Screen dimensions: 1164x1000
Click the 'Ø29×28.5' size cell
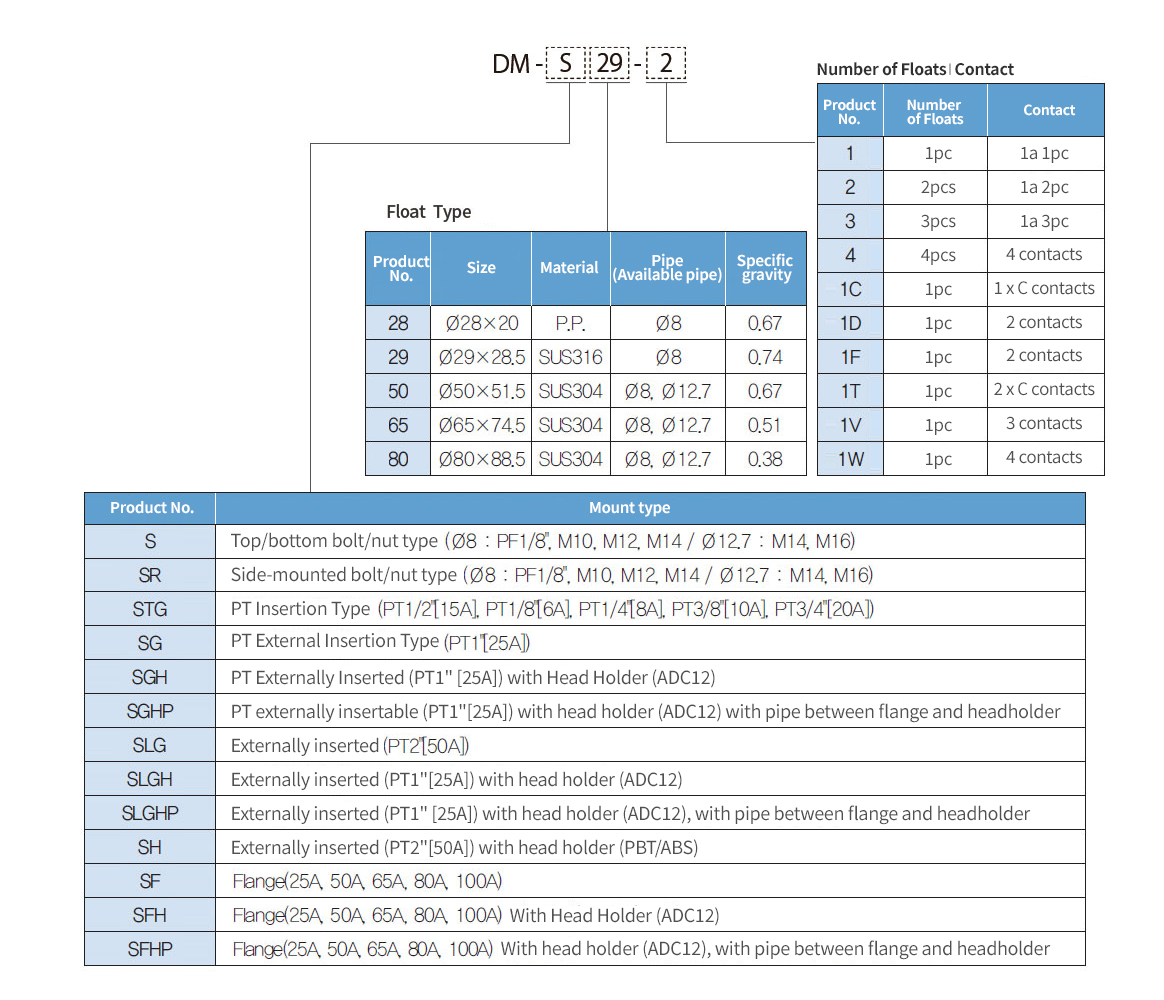[x=481, y=357]
